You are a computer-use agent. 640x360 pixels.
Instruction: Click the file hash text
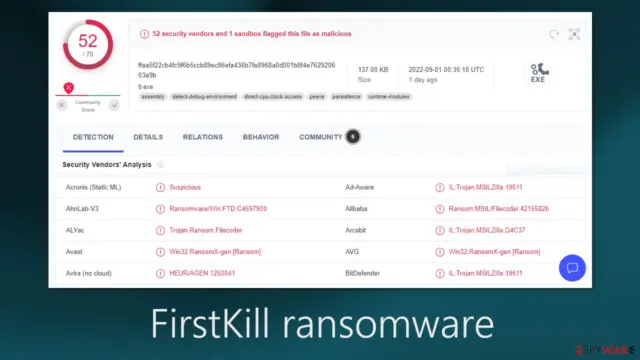[236, 70]
